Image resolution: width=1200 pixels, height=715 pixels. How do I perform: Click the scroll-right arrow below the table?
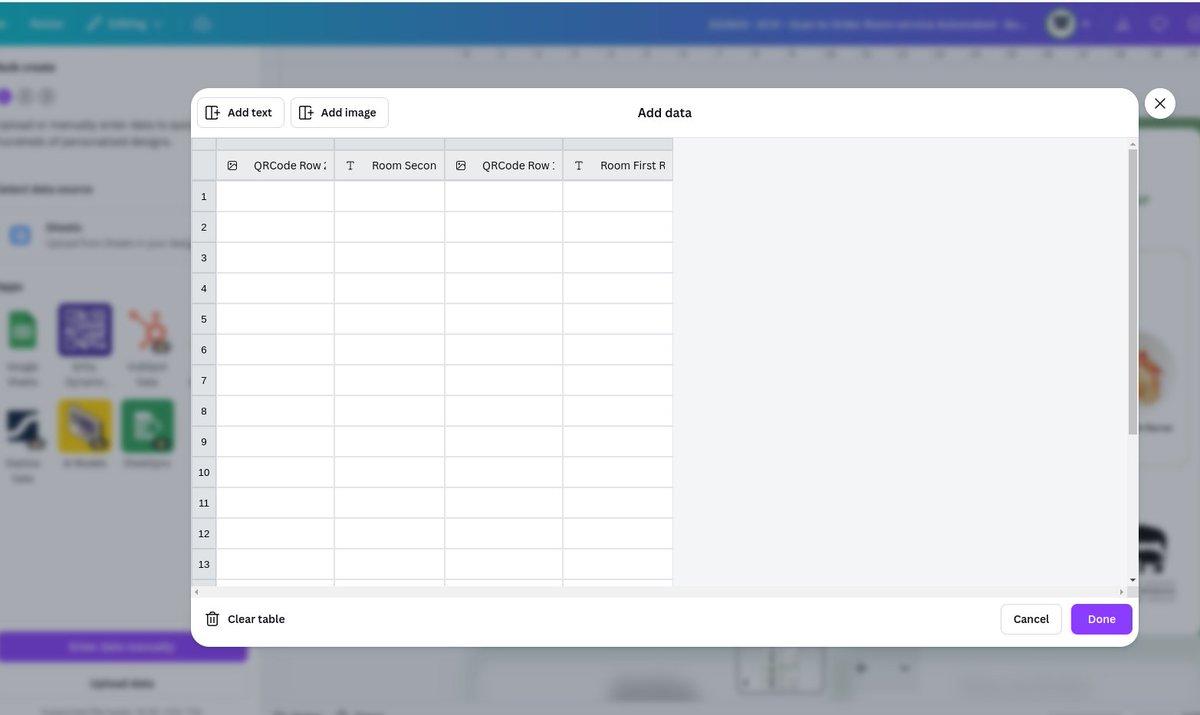tap(1120, 592)
